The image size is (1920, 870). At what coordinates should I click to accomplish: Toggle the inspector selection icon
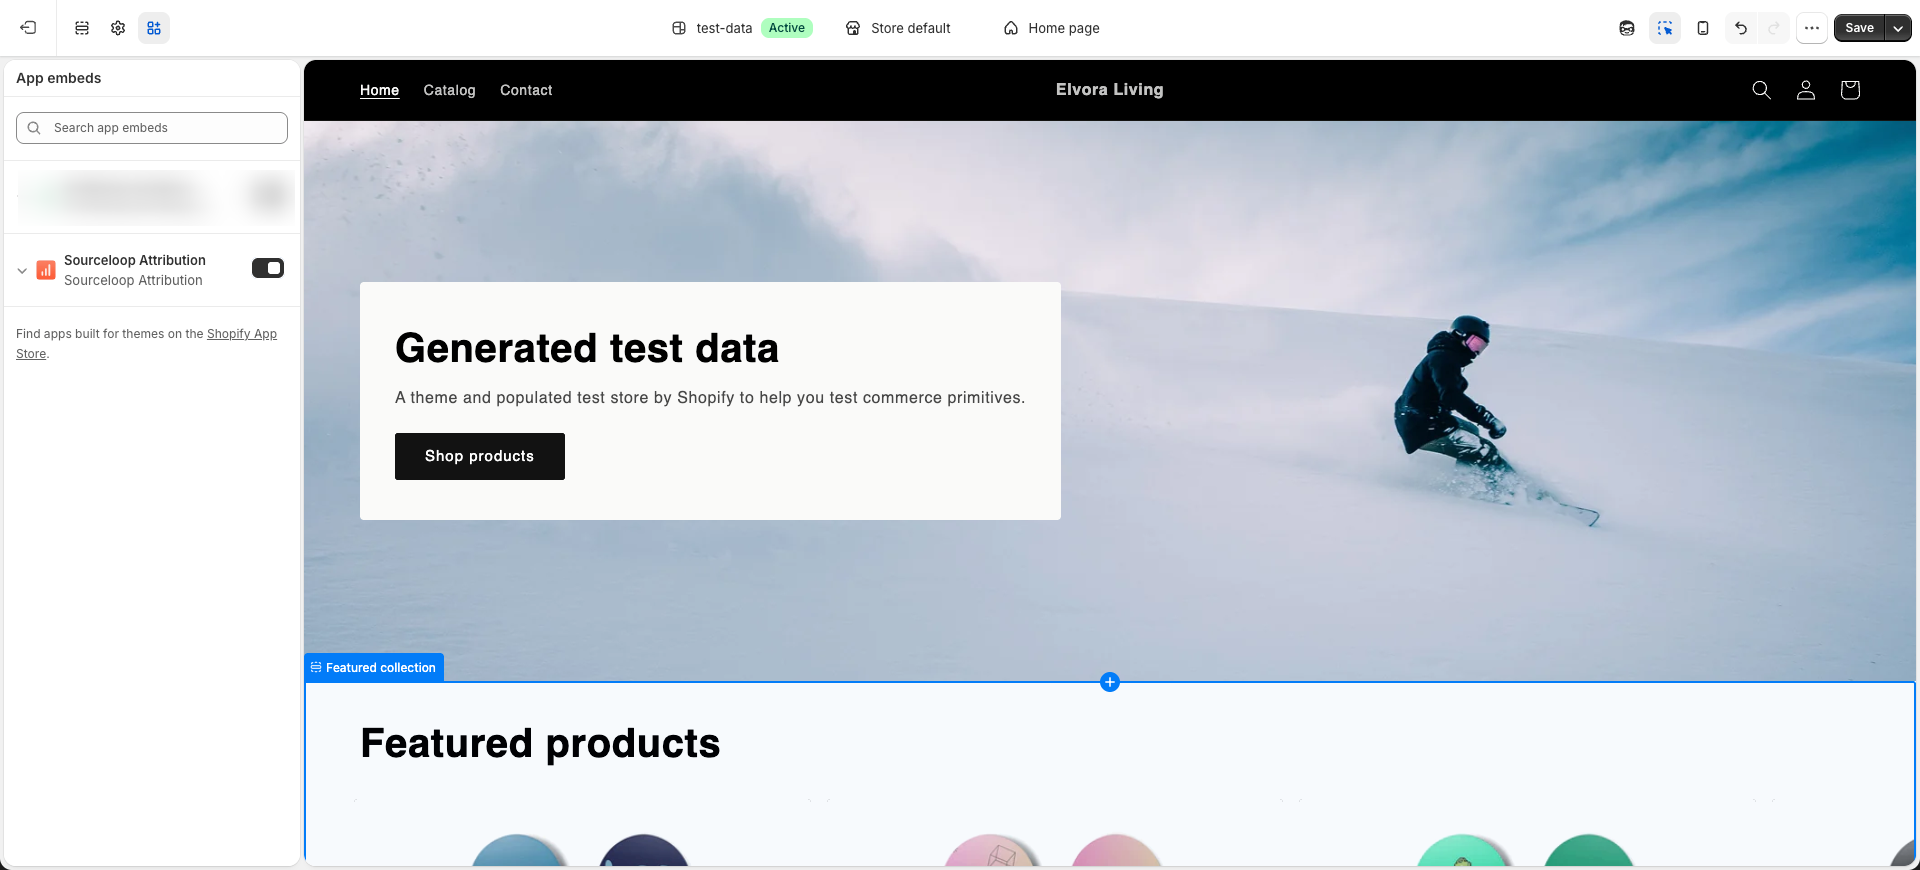tap(1665, 28)
